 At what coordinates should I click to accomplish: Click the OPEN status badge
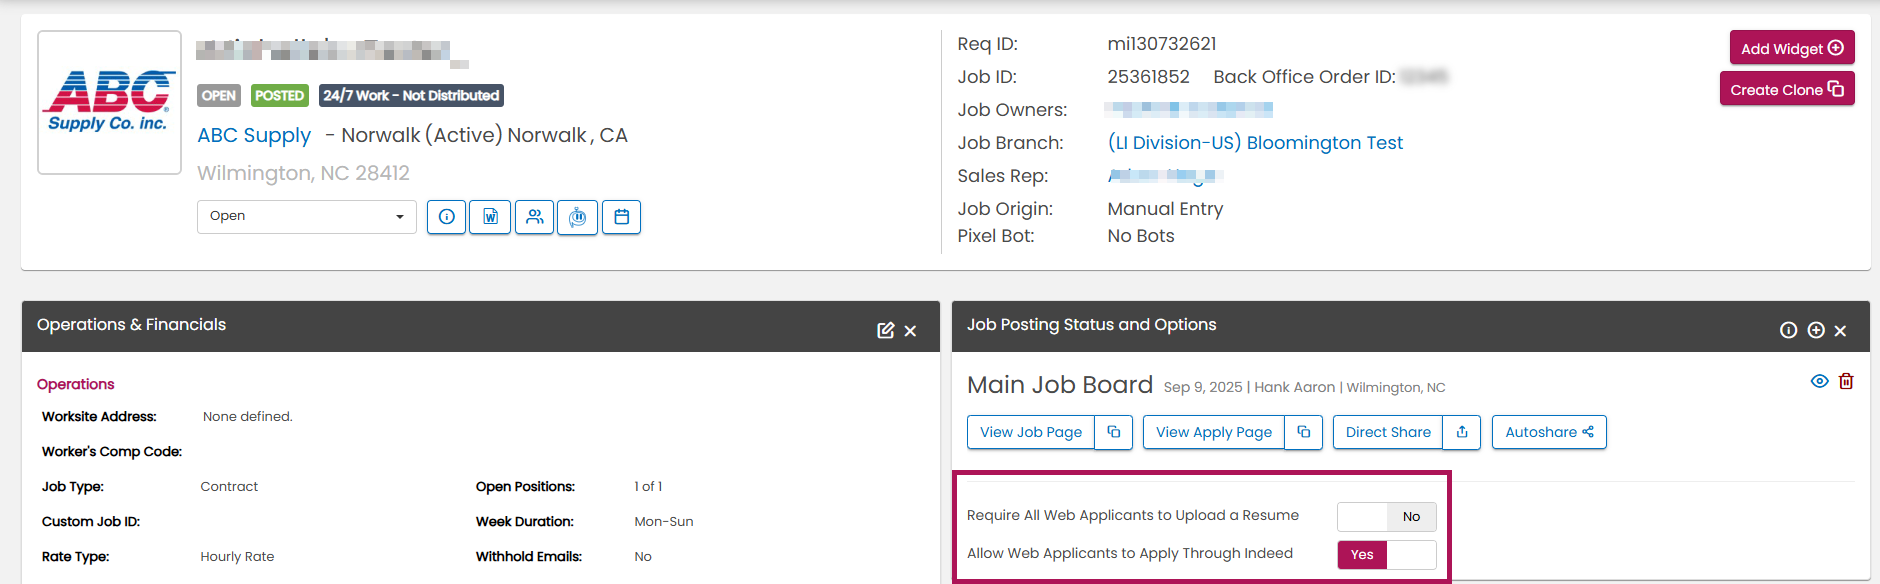tap(219, 95)
